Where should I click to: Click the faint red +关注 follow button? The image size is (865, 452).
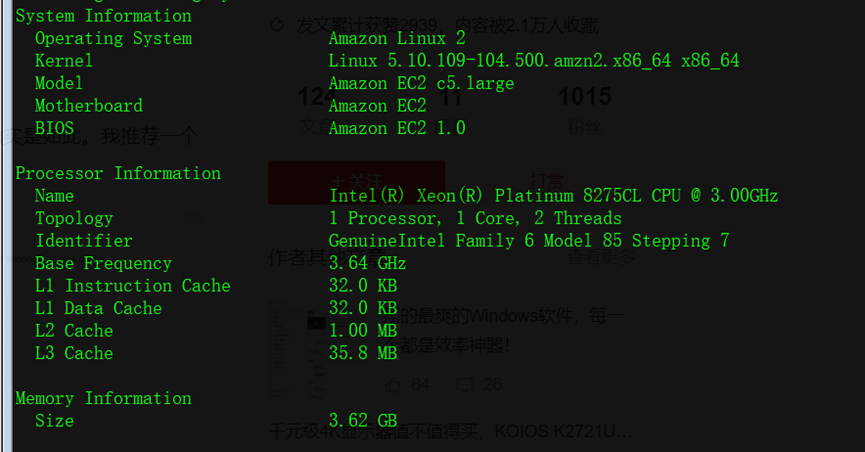[x=356, y=183]
